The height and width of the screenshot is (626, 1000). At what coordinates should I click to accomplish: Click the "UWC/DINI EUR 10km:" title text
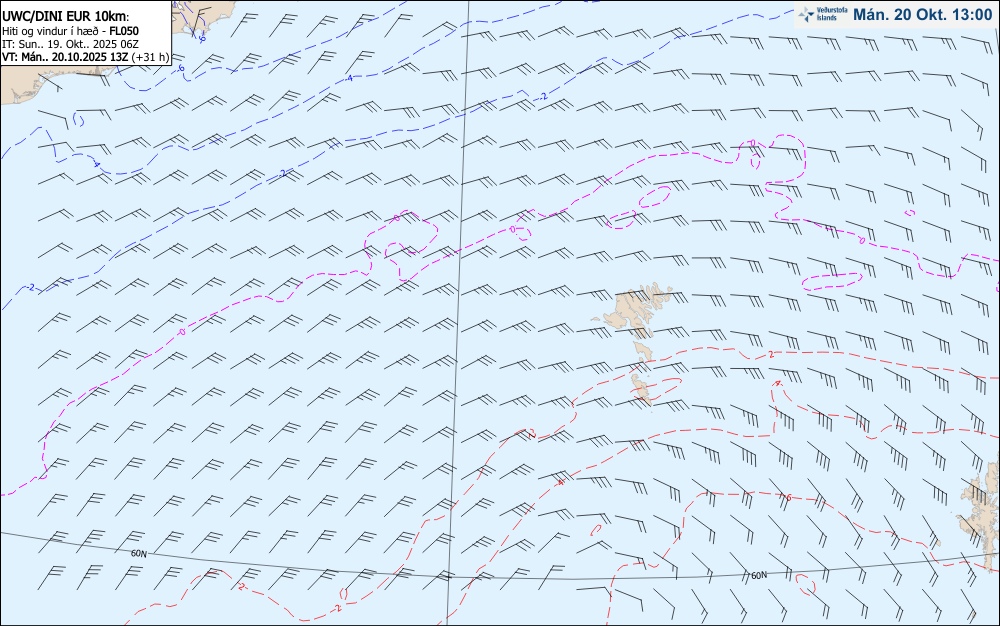pos(66,17)
